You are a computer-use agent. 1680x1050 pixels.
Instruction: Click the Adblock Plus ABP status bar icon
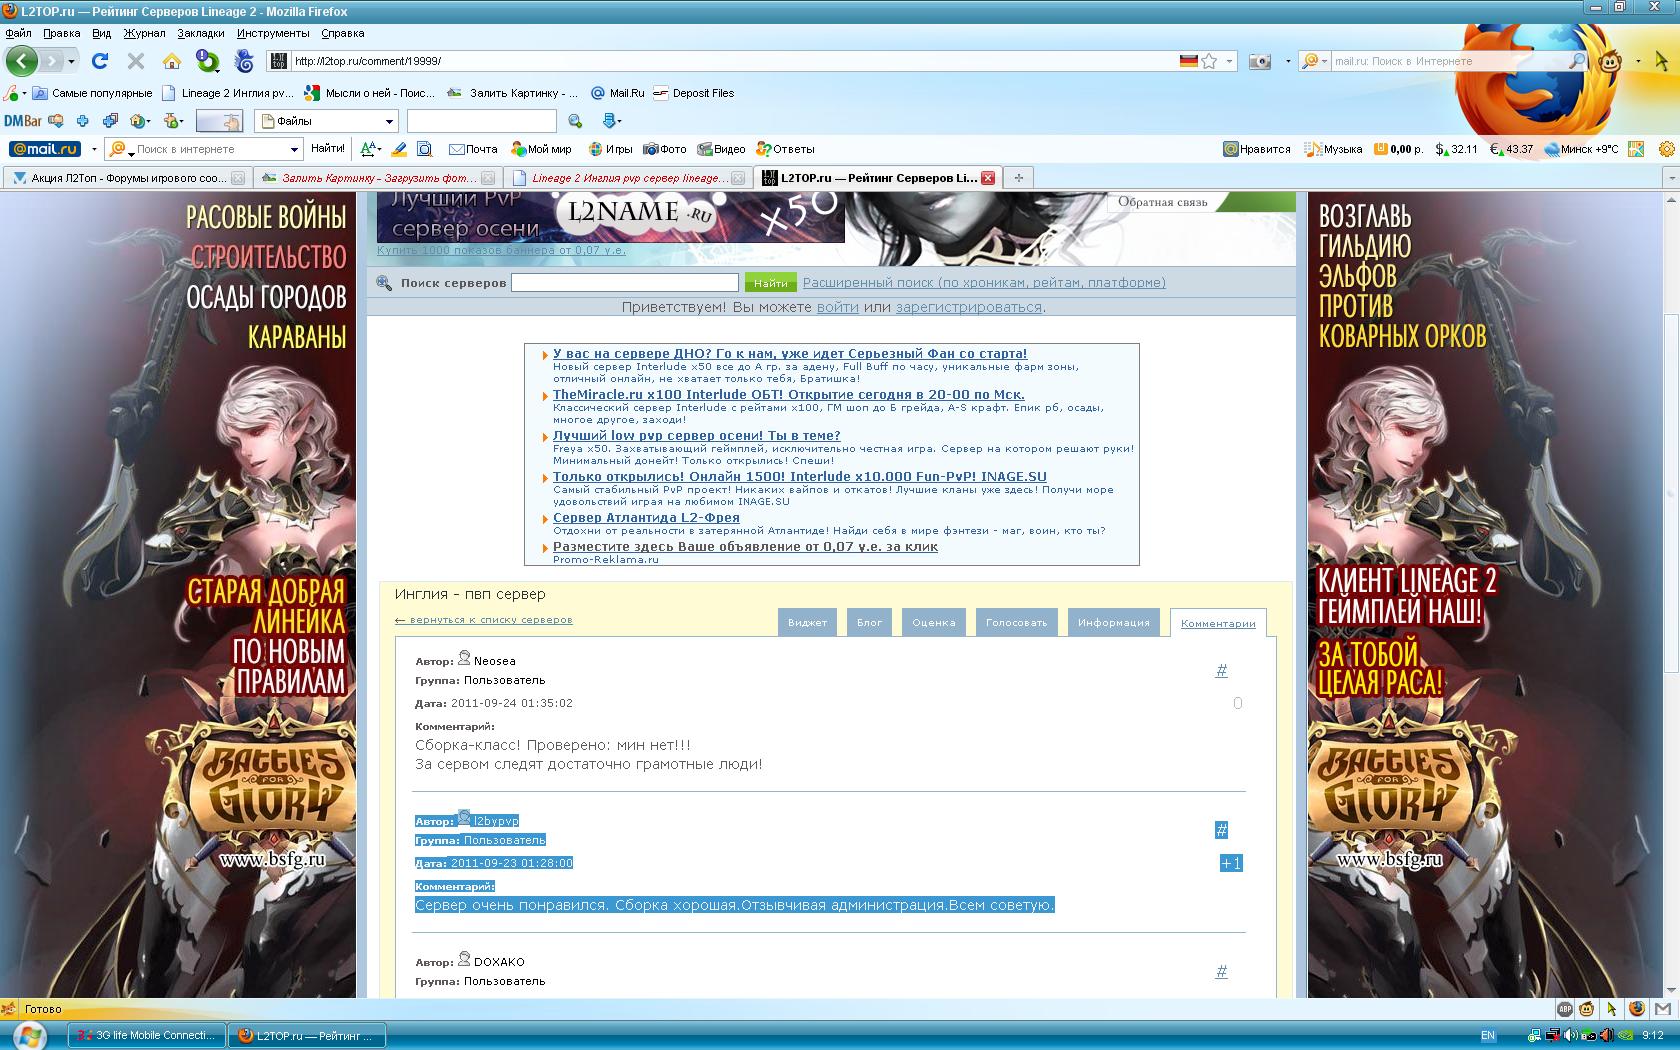[1565, 1009]
